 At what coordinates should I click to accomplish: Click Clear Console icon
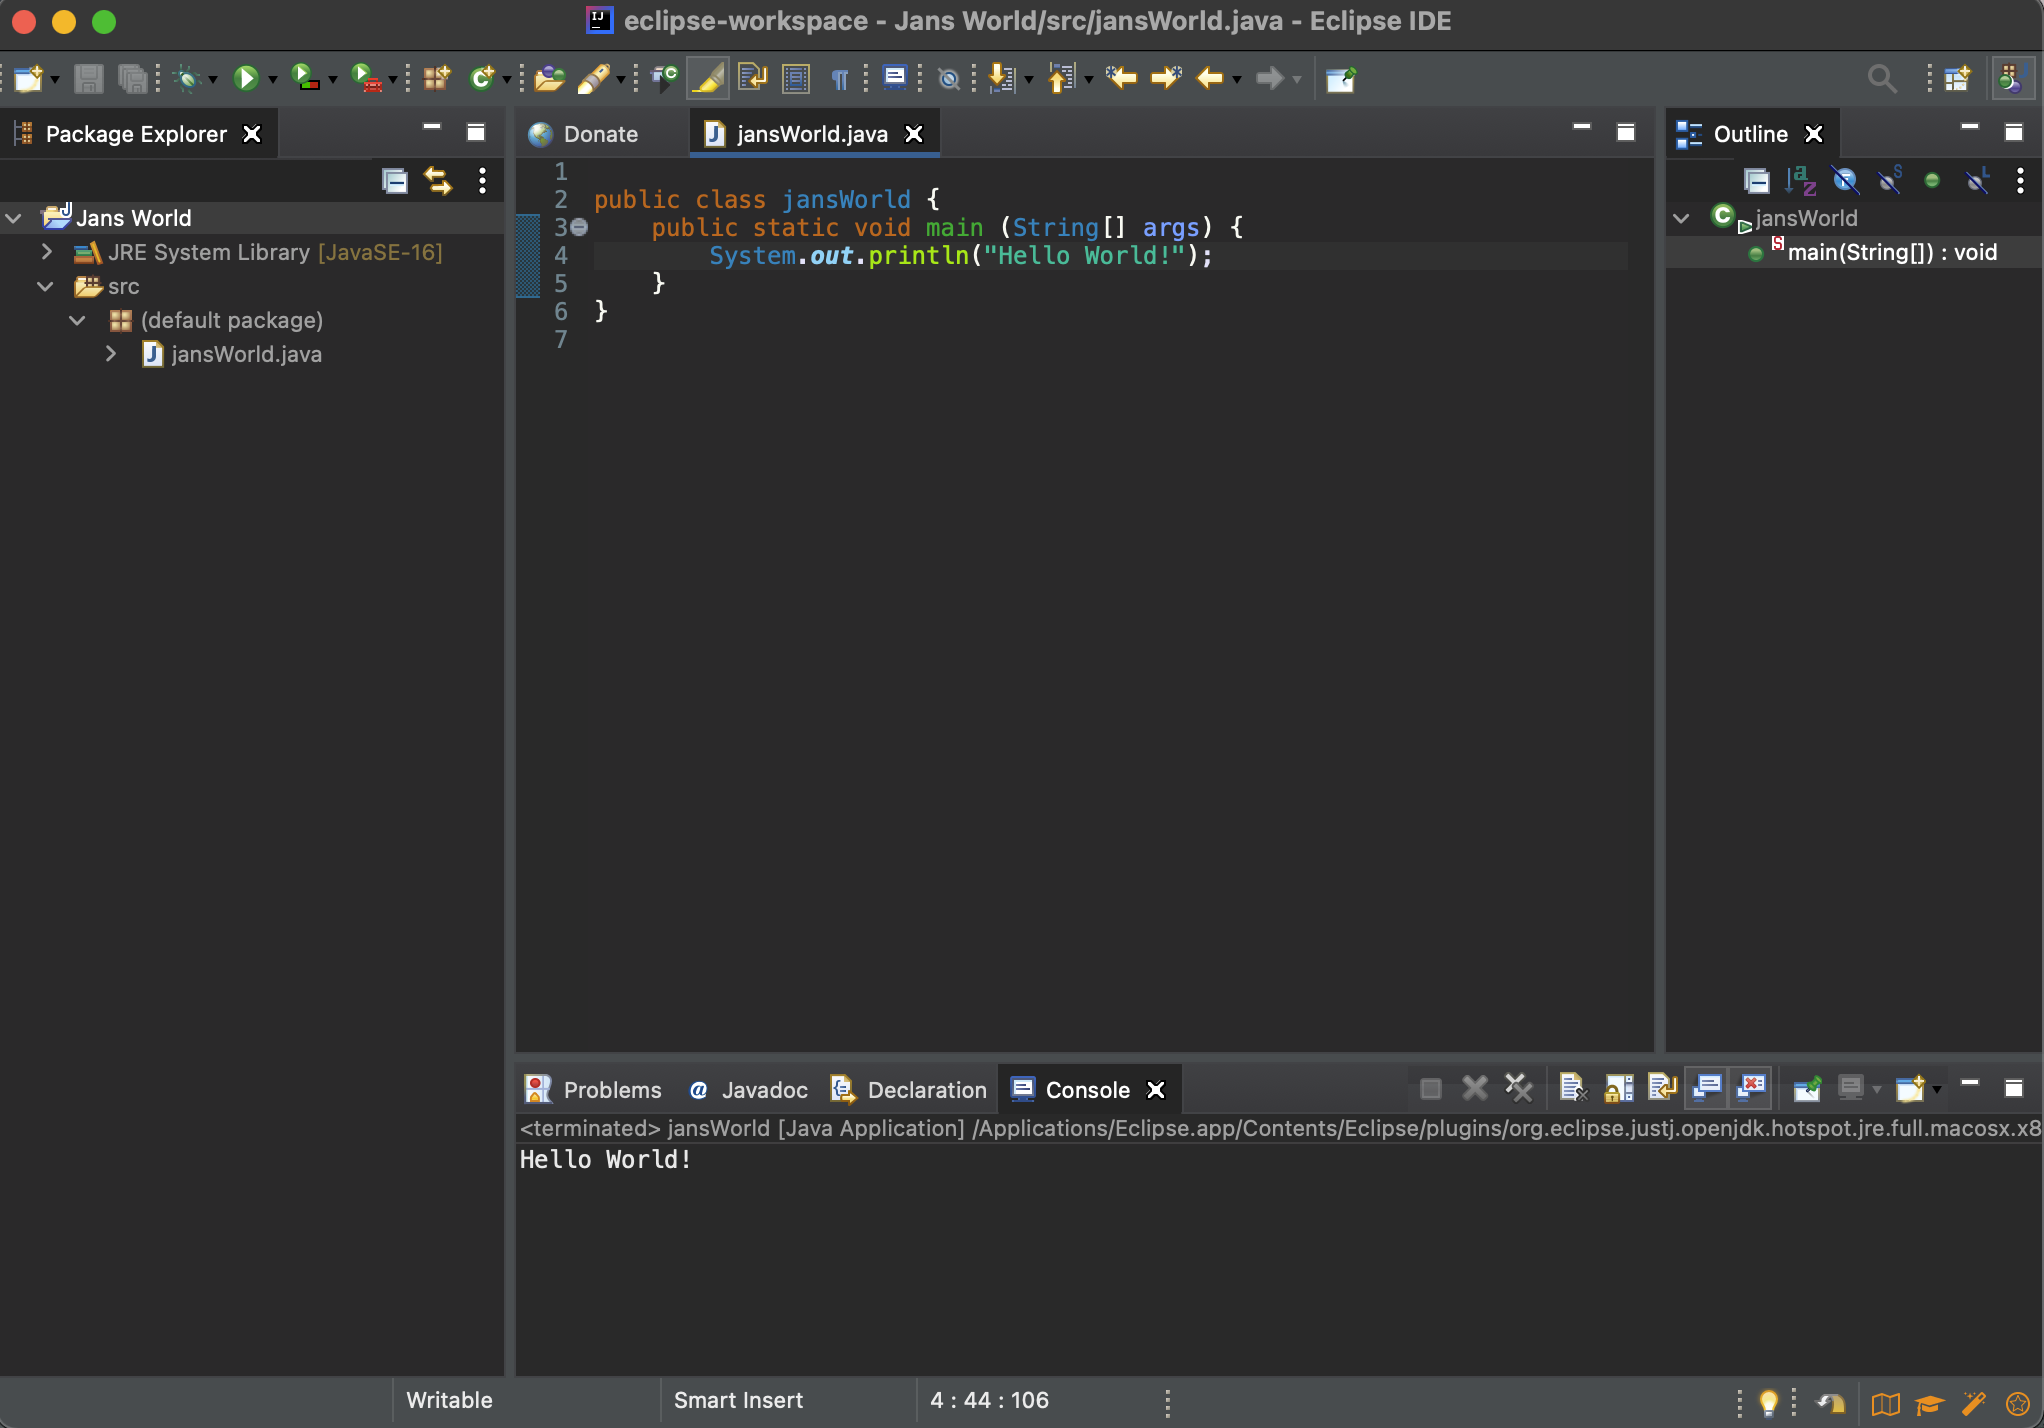(x=1572, y=1088)
